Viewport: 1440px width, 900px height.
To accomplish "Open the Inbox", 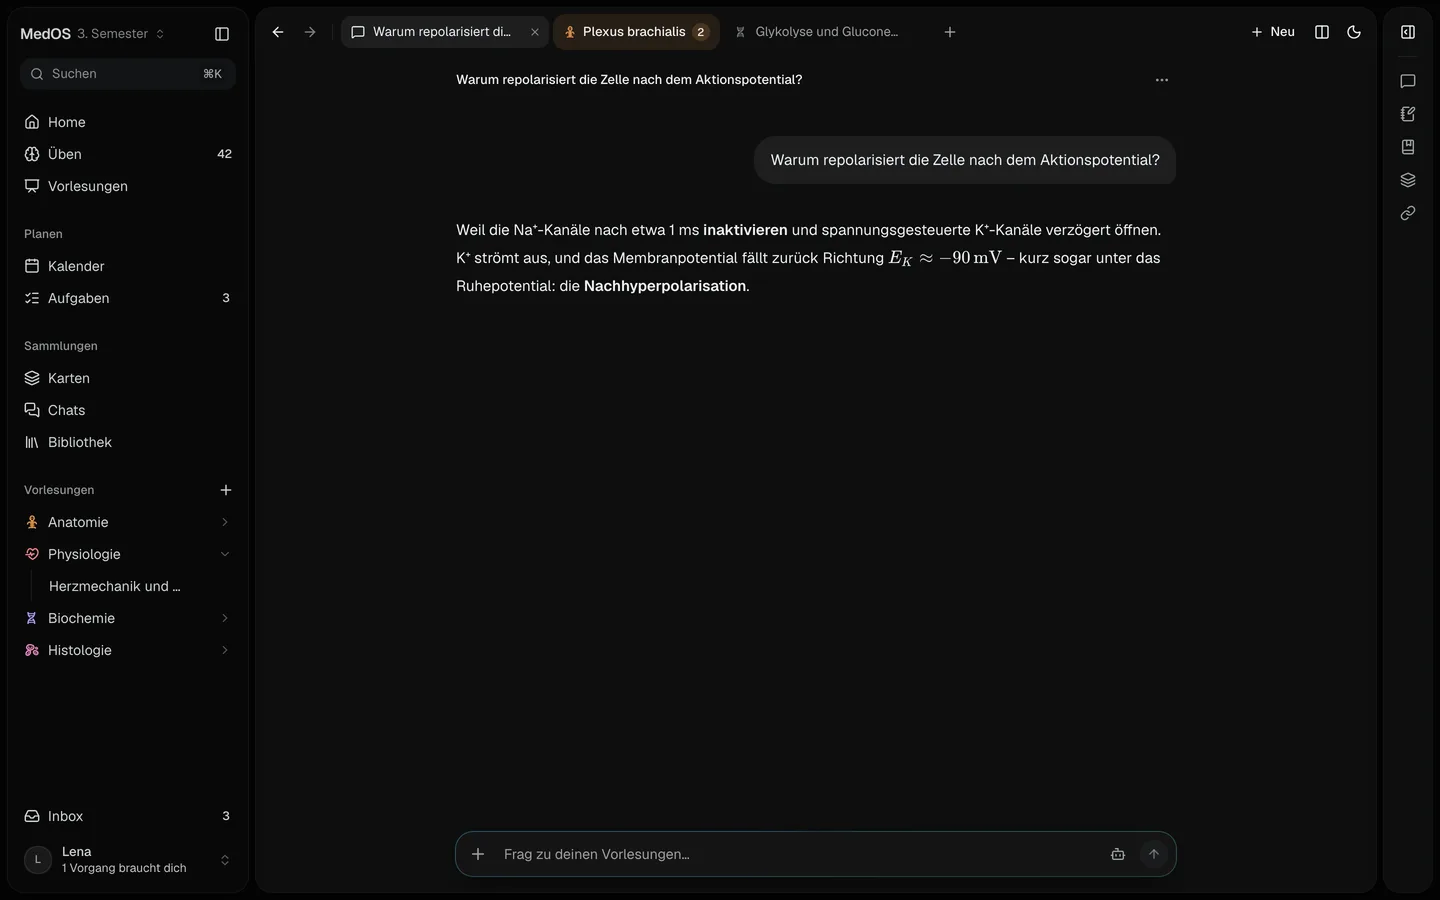I will 128,816.
